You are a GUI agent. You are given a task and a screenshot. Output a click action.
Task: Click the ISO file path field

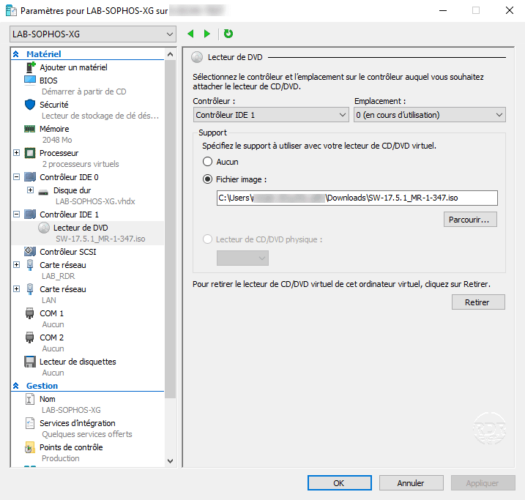(x=357, y=198)
